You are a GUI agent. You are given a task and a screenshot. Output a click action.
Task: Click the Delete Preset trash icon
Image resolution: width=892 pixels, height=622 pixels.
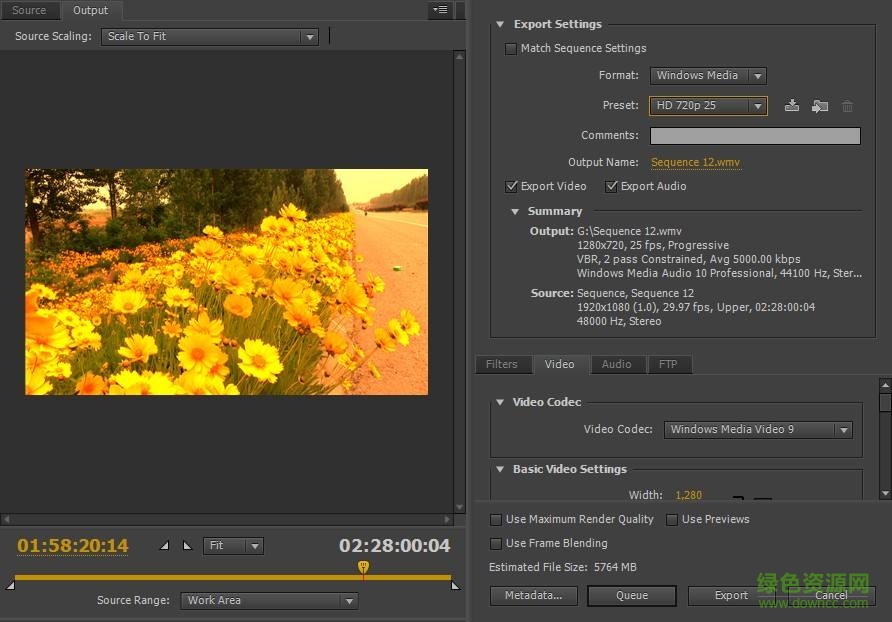coord(848,106)
